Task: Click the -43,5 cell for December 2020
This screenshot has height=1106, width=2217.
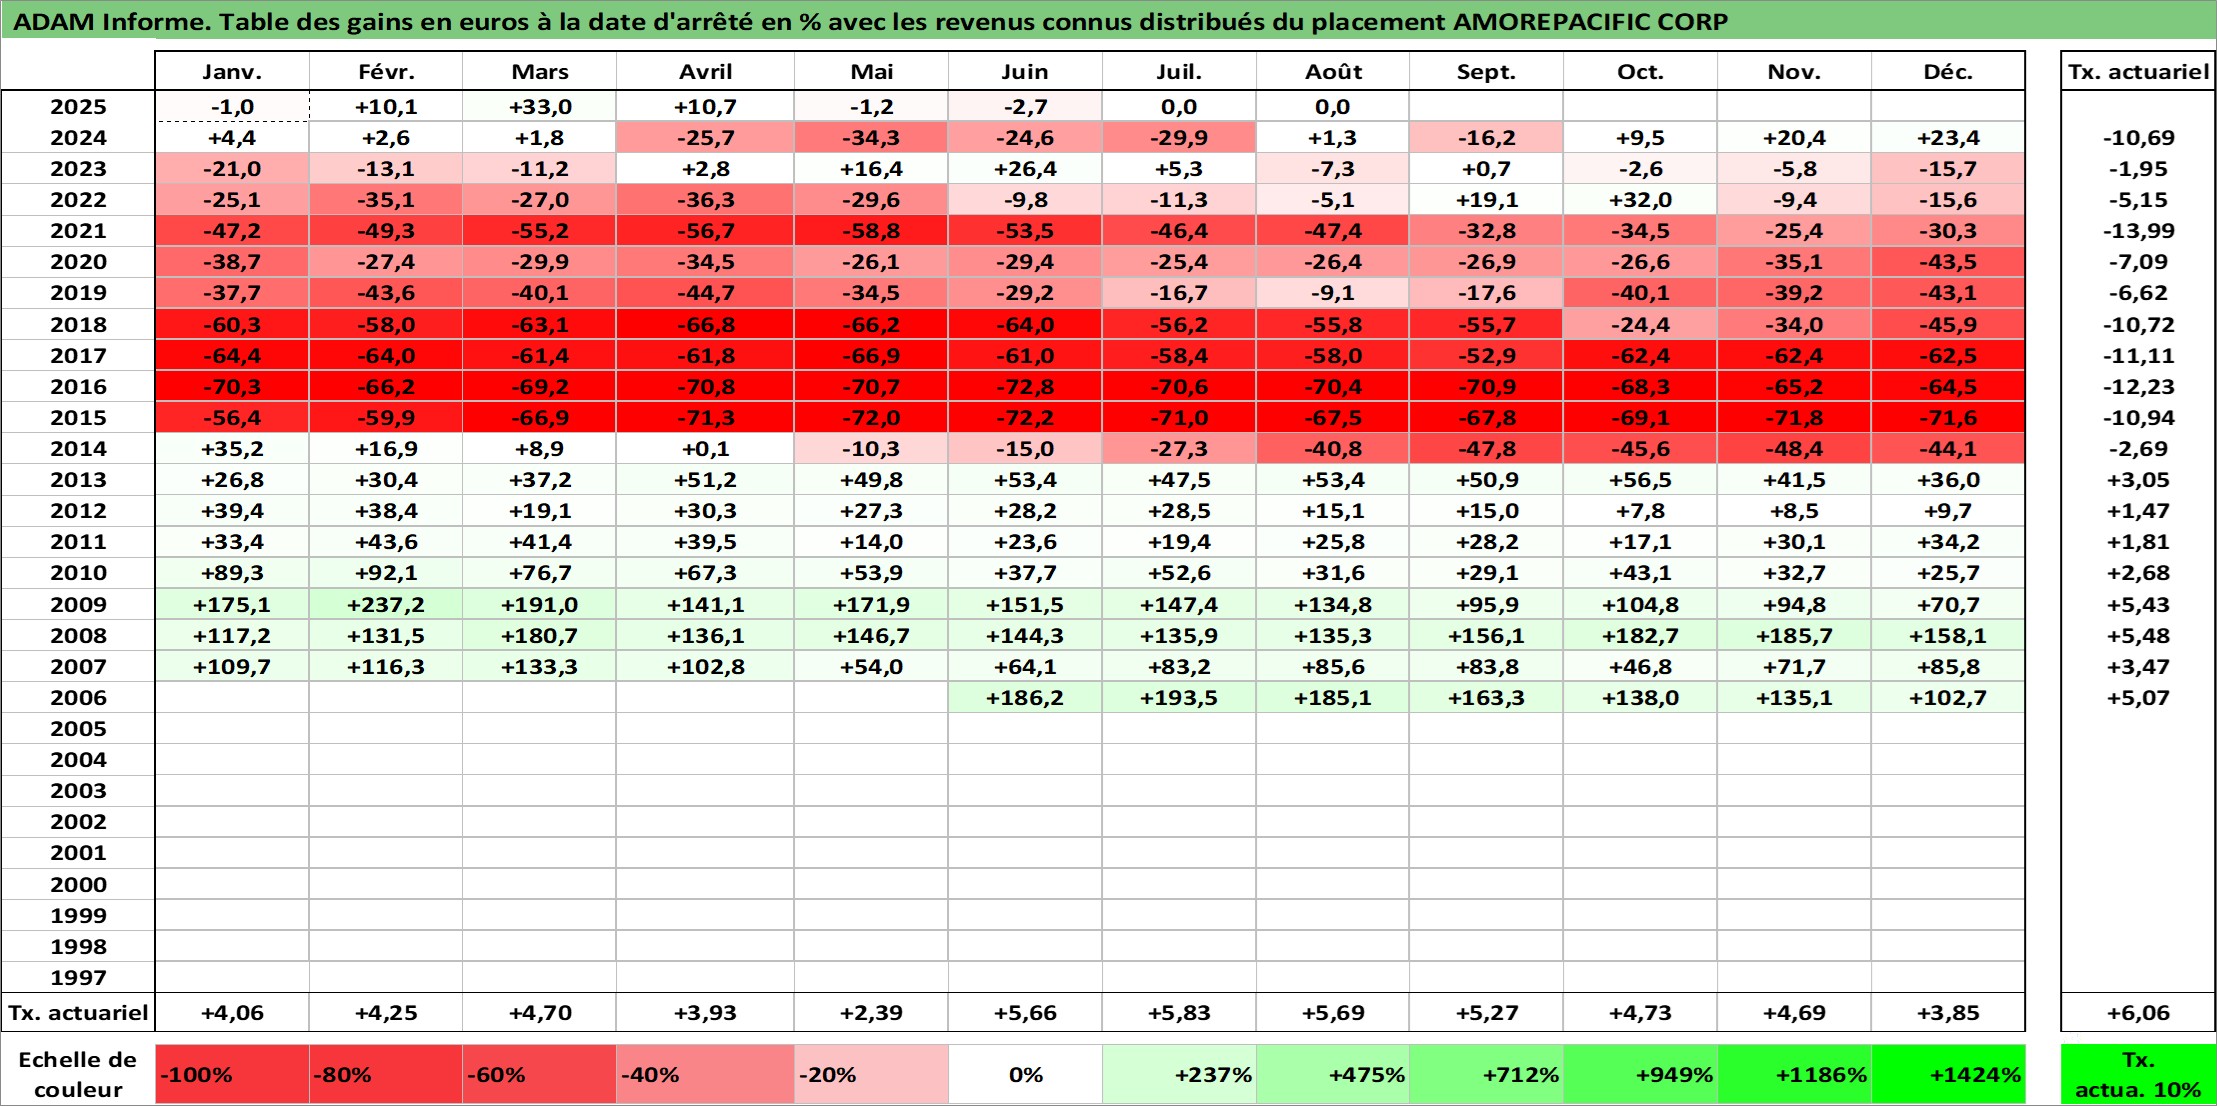Action: [x=1948, y=262]
